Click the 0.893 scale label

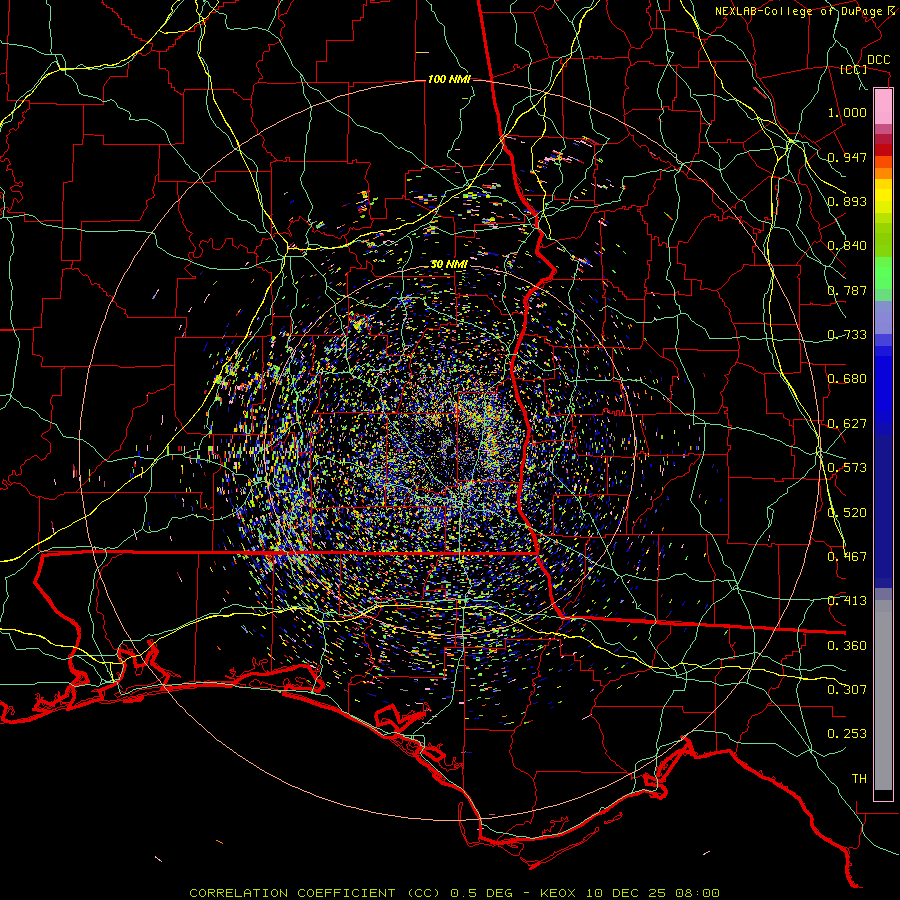(x=847, y=201)
